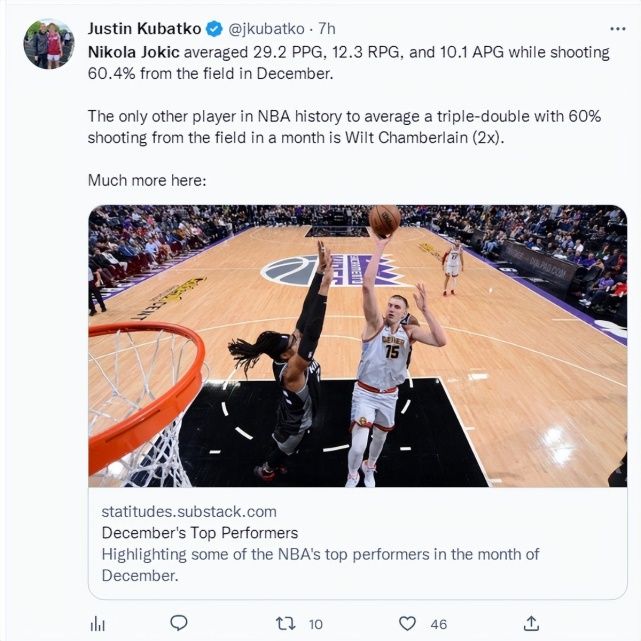Click the "Much more here:" text
This screenshot has height=641, width=641.
[146, 180]
